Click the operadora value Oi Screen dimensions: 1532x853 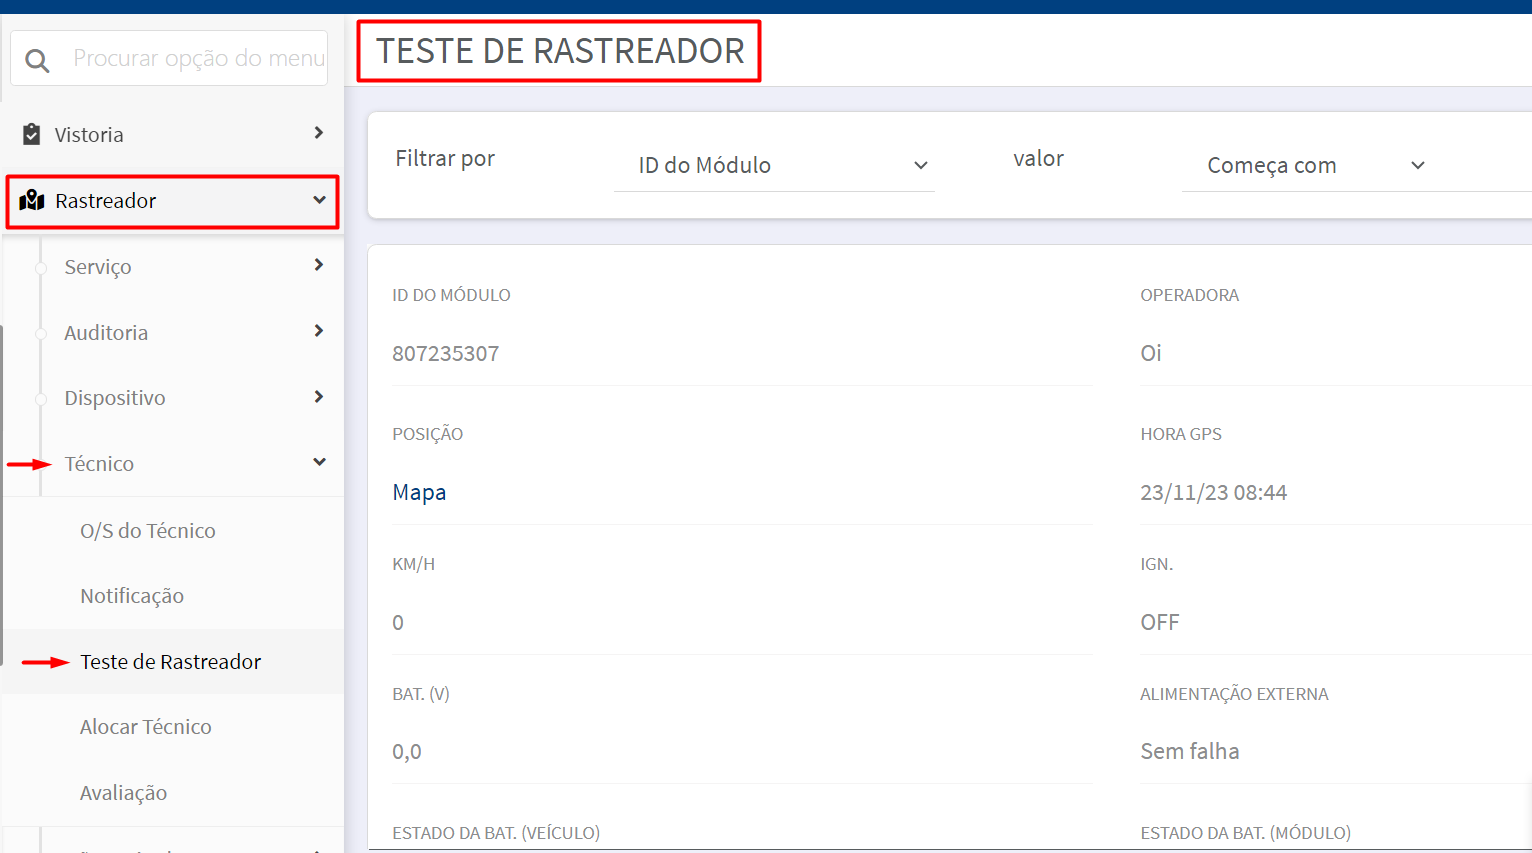click(1151, 353)
